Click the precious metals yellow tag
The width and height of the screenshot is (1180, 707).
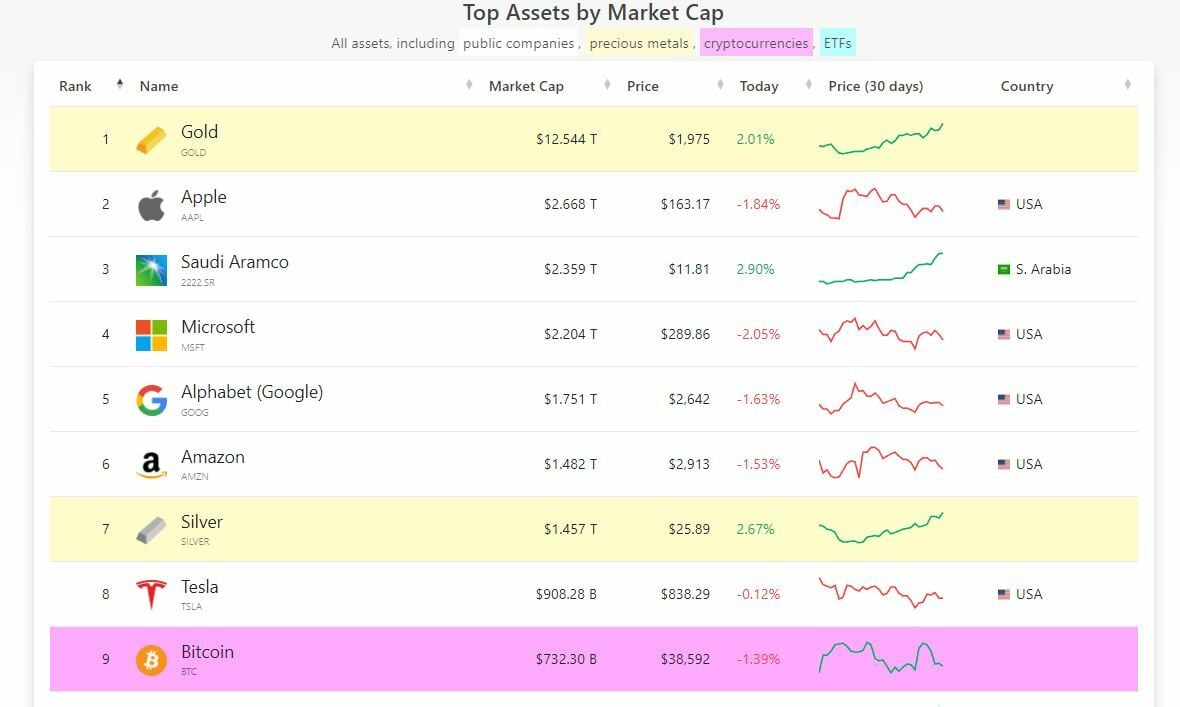[639, 44]
